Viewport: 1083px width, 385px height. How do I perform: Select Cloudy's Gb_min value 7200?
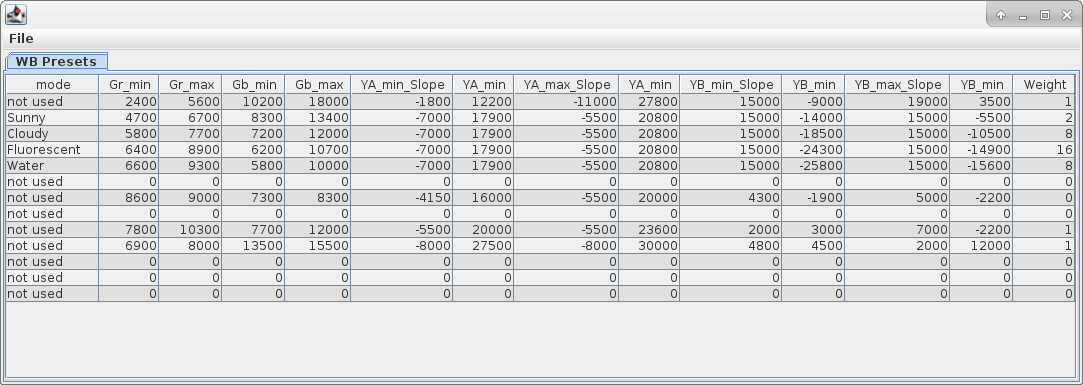[253, 134]
